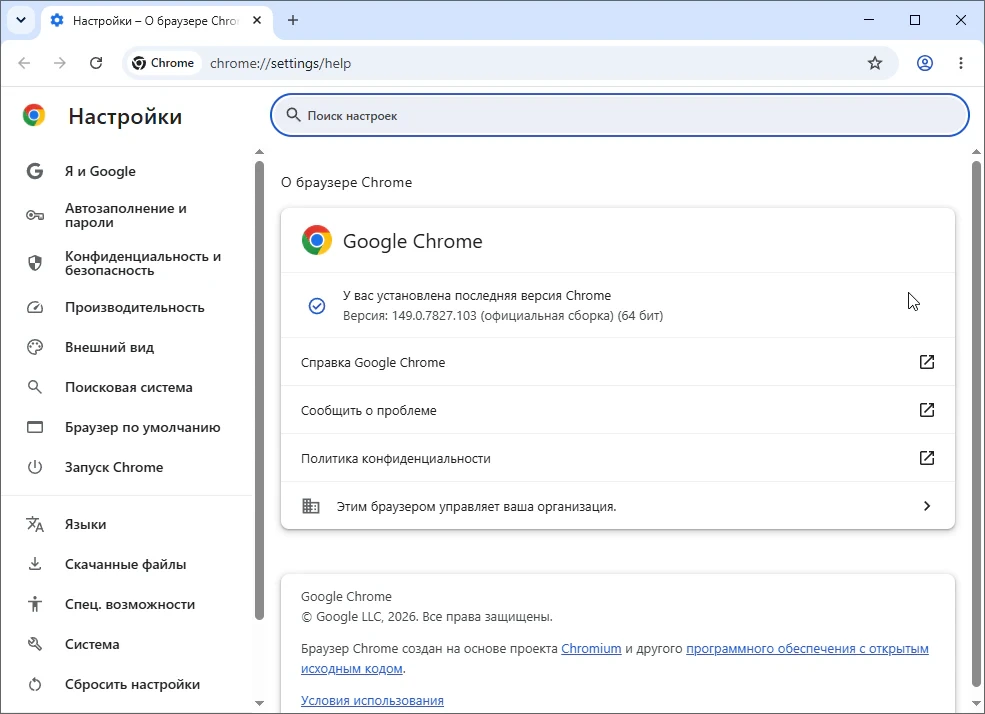Click sidebar scrollbar up arrow
This screenshot has width=985, height=714.
point(259,152)
